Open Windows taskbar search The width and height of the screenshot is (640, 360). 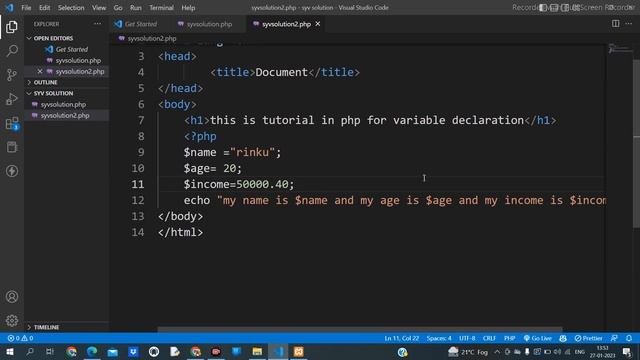pyautogui.click(x=30, y=351)
